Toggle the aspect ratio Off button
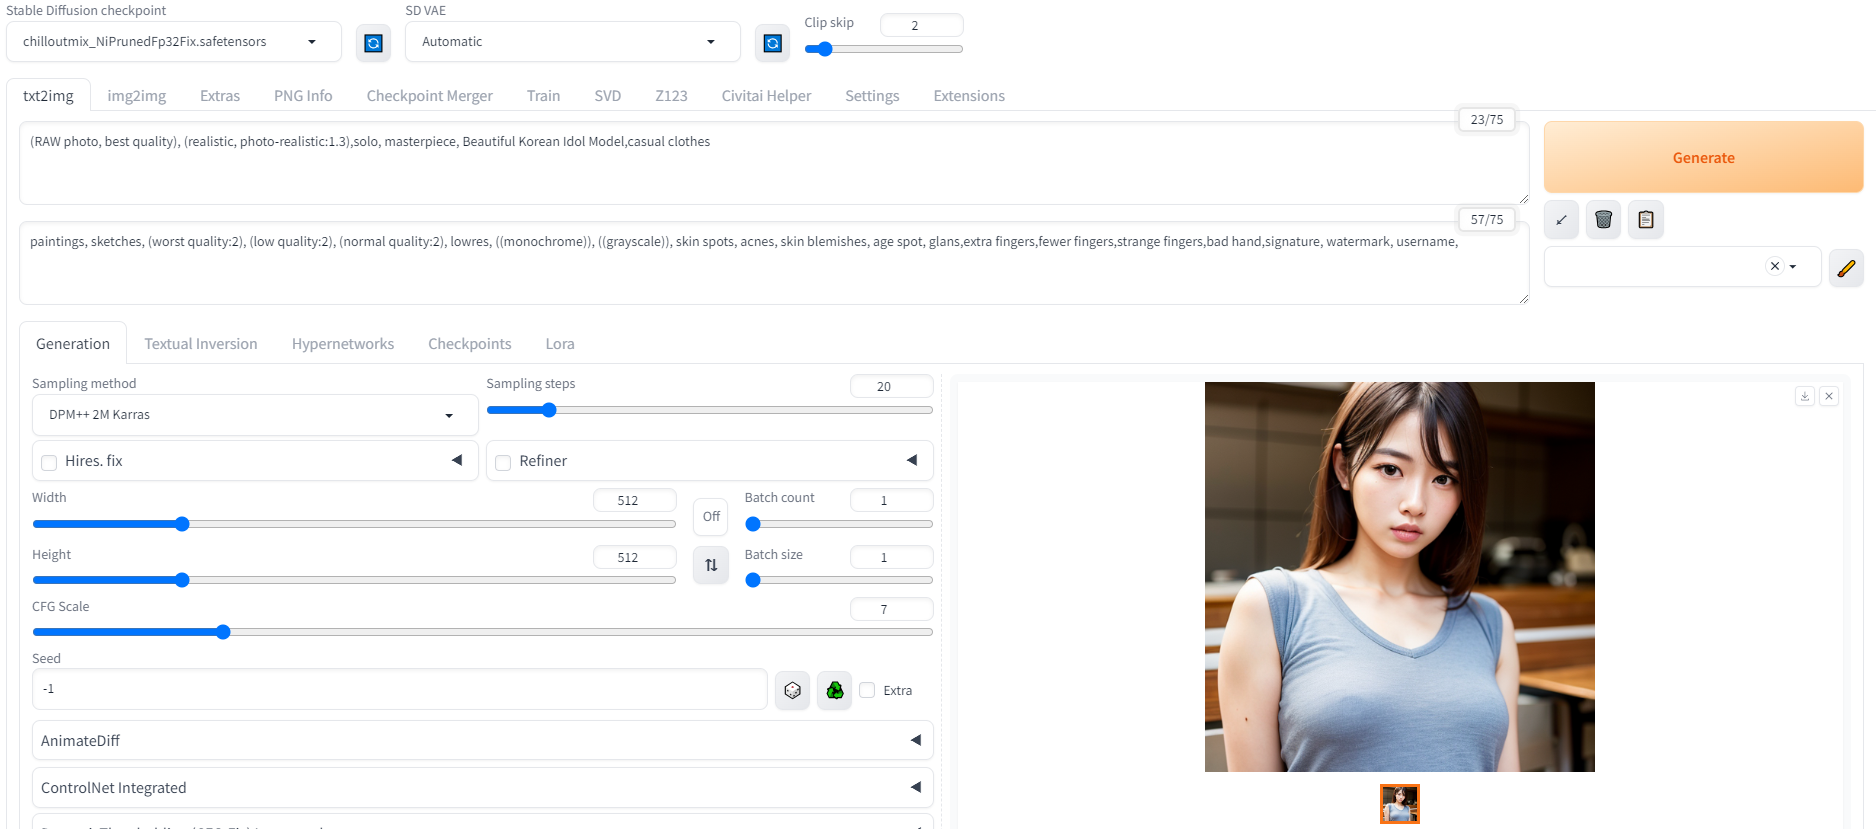1876x829 pixels. point(711,517)
